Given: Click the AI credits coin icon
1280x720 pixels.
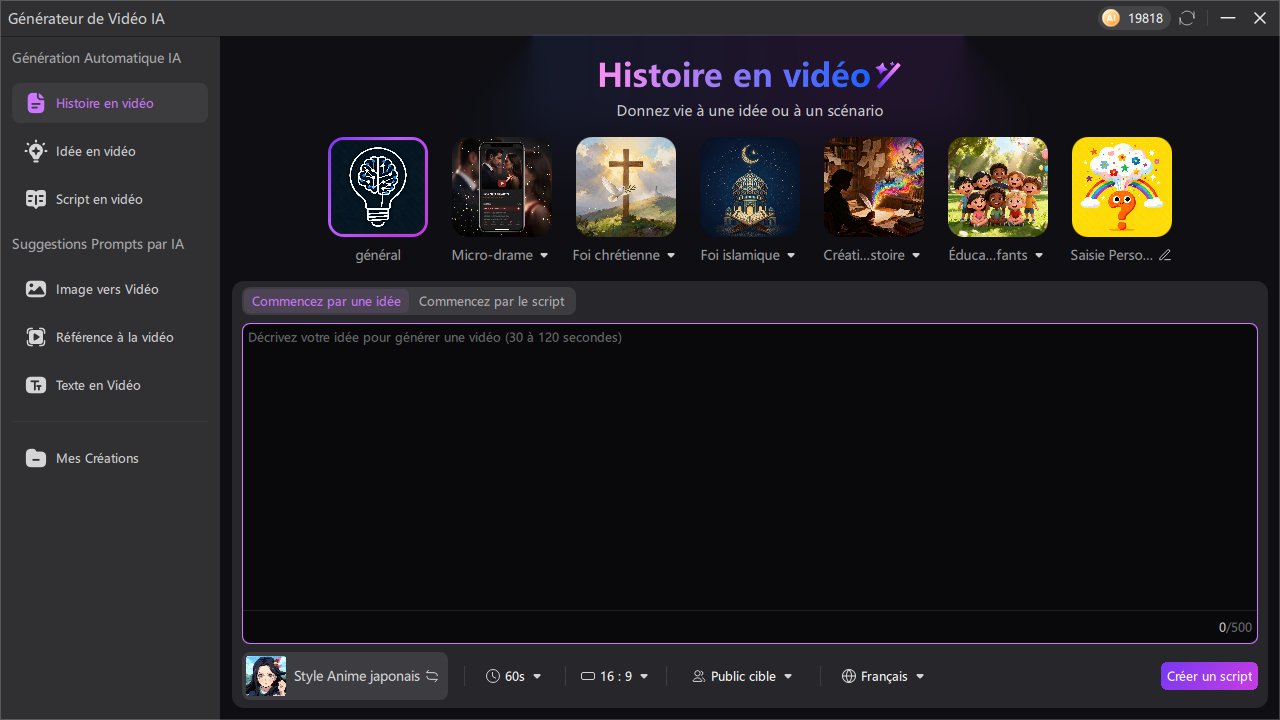Looking at the screenshot, I should coord(1110,18).
